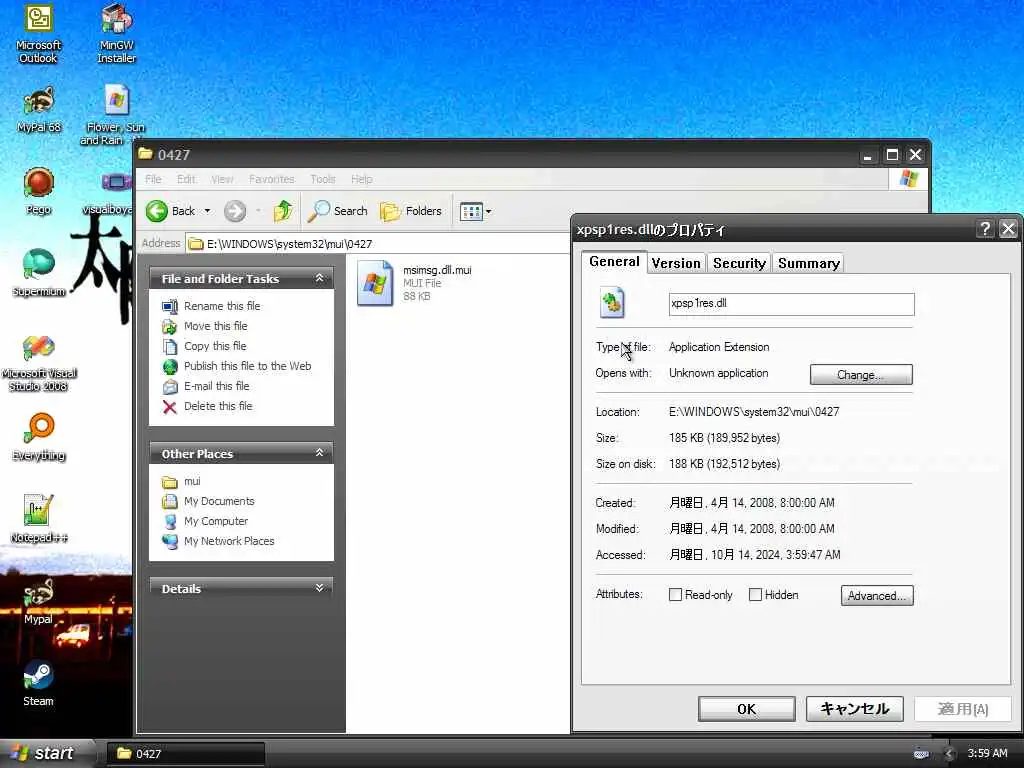Launch the Everything search shortcut

coord(39,437)
